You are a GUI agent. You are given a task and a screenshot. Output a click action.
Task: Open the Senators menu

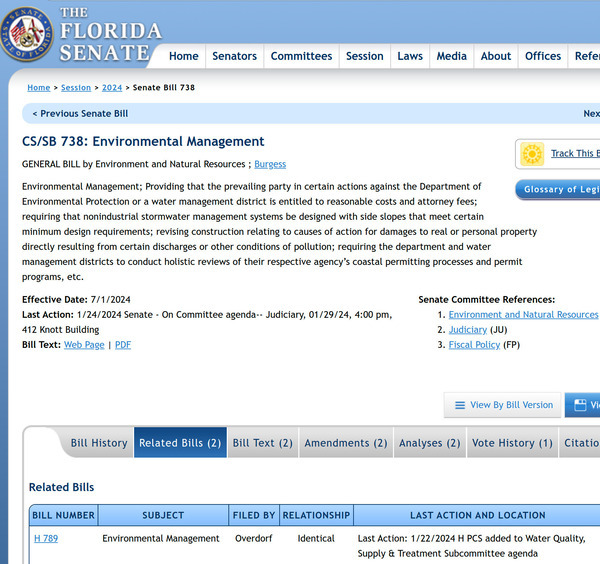point(235,56)
